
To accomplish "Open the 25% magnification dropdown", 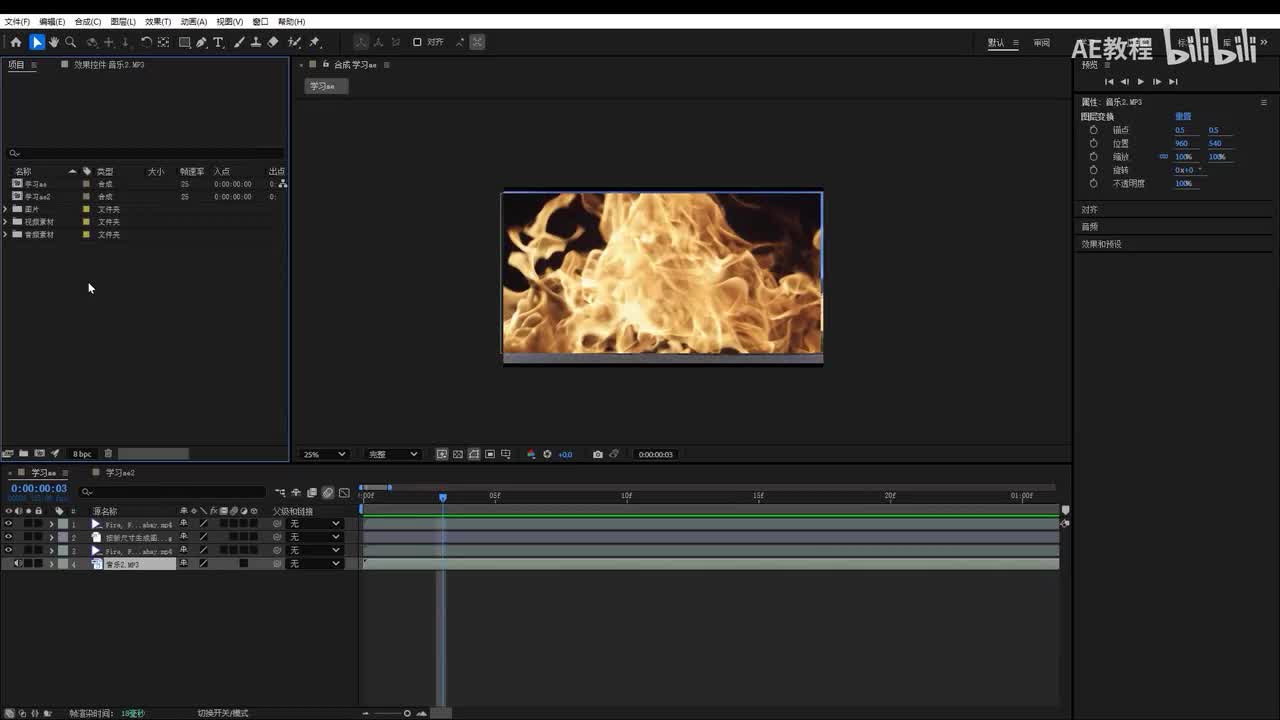I will (x=325, y=454).
